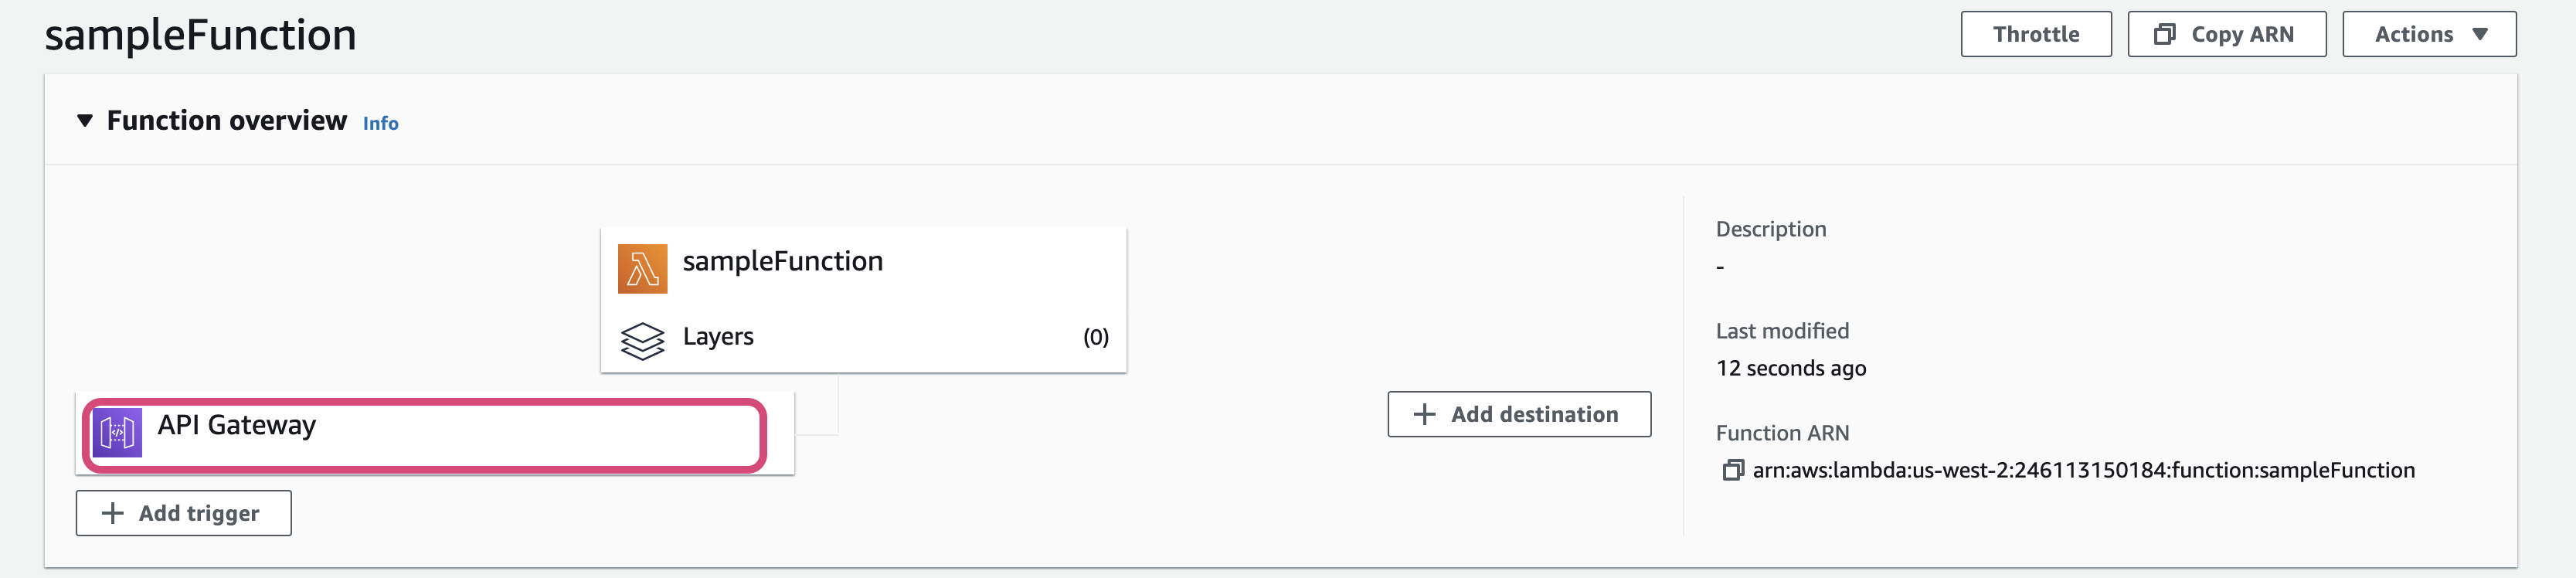2576x578 pixels.
Task: Click the arn:aws:lambda function ARN text
Action: coord(2083,471)
